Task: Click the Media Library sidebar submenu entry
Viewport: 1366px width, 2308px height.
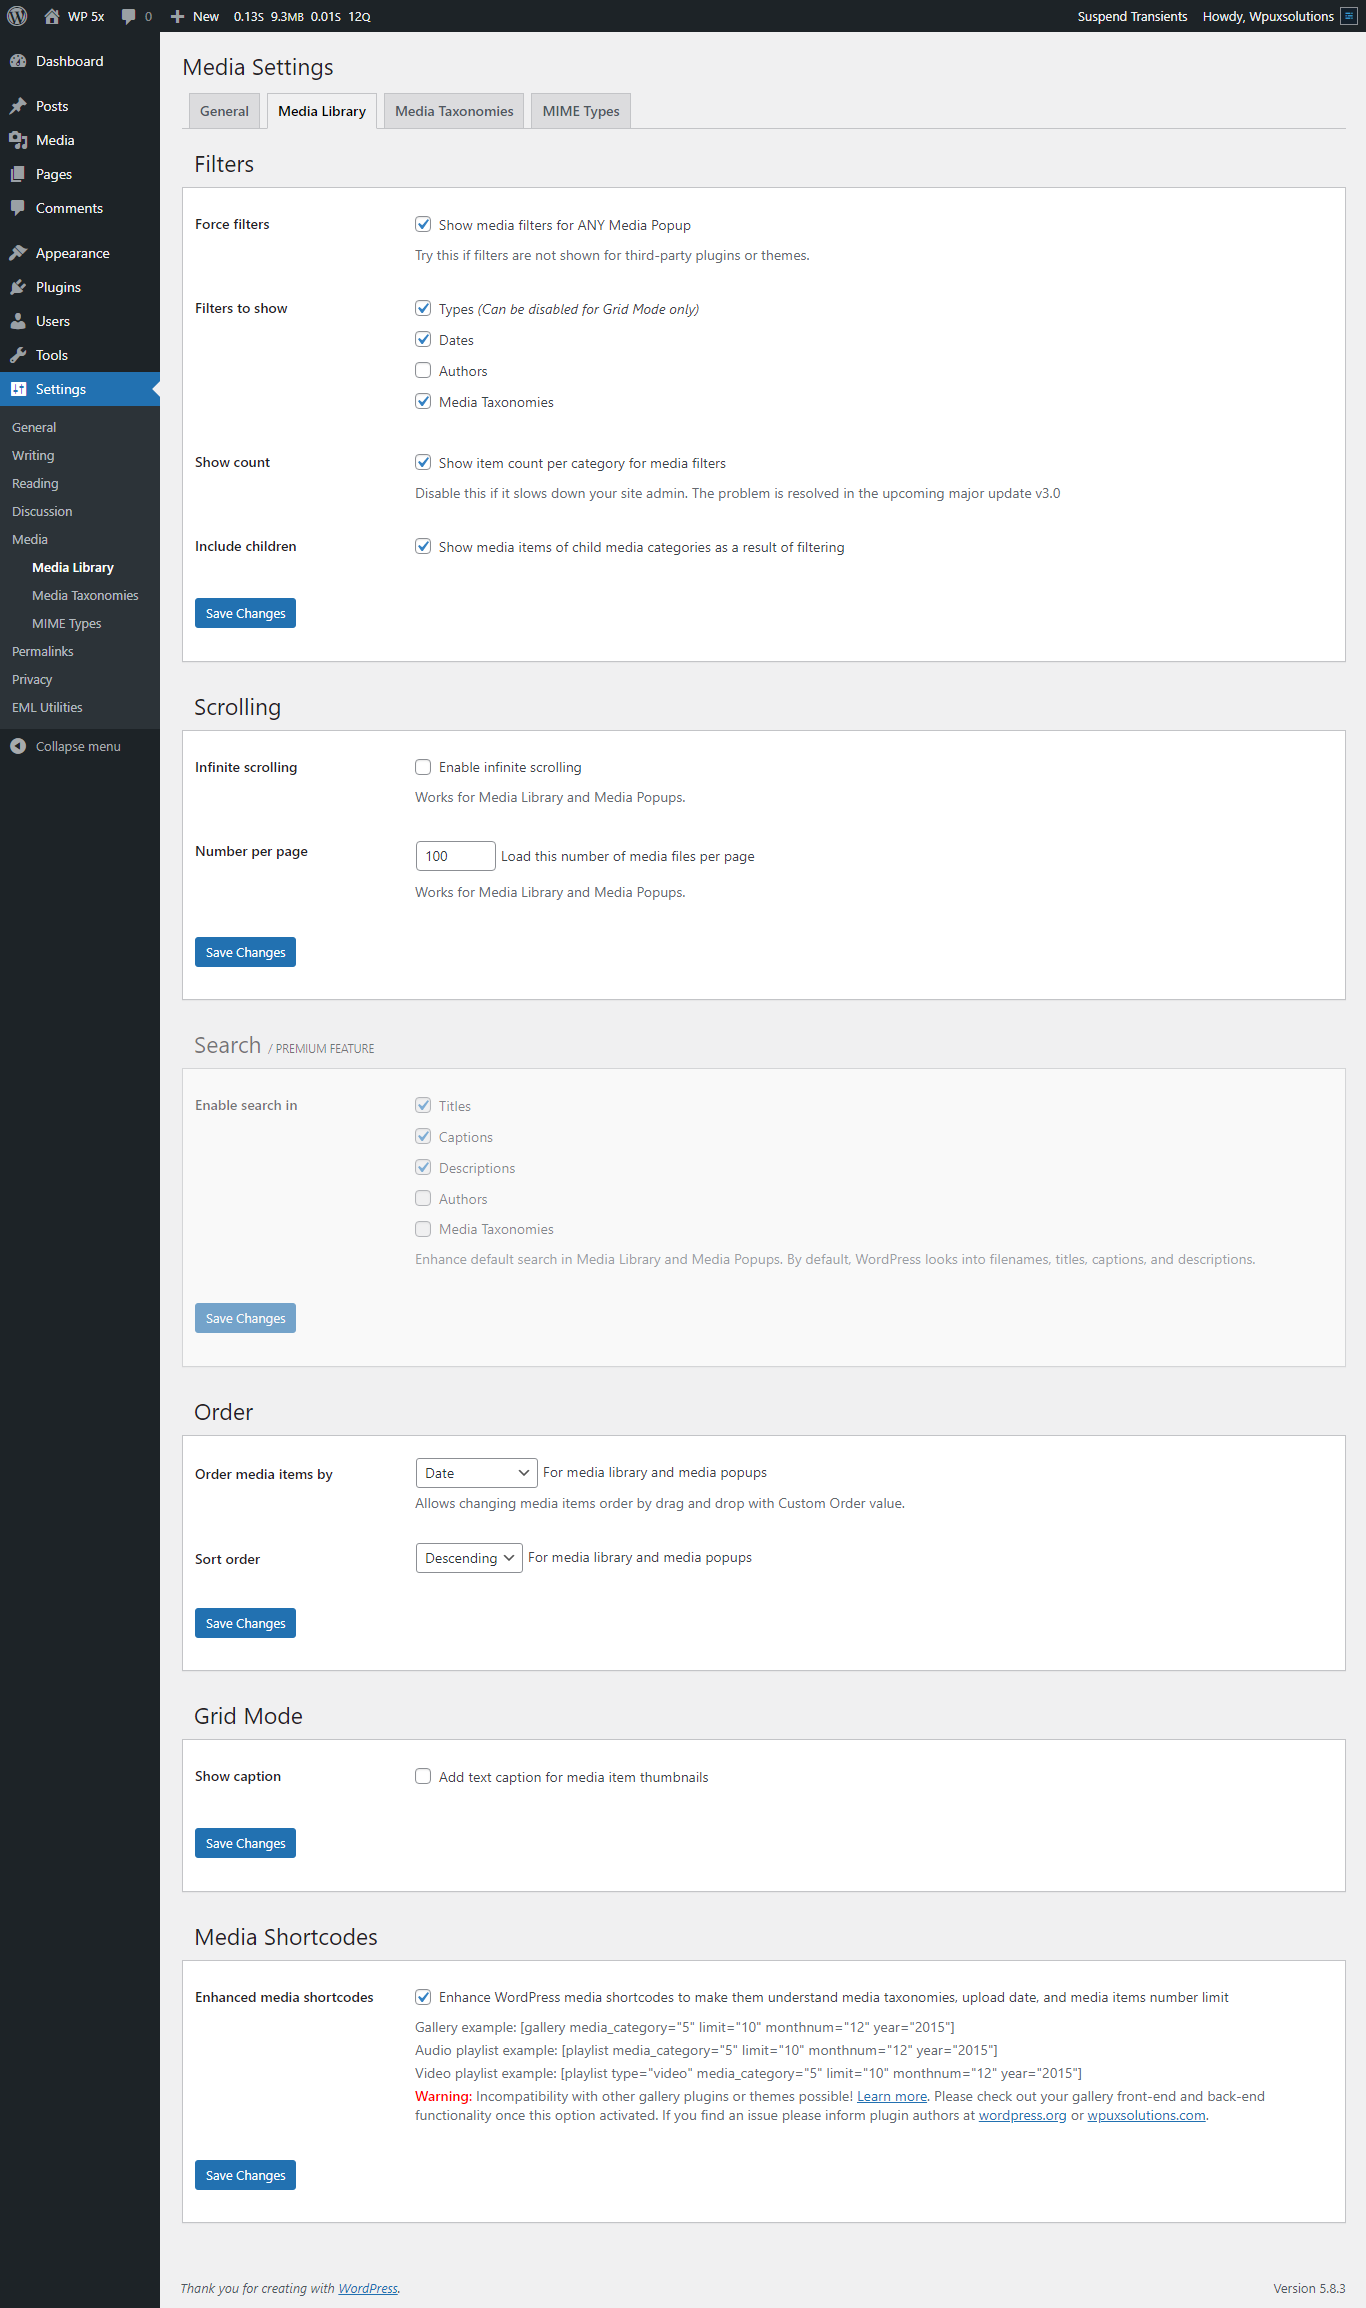Action: pos(73,567)
